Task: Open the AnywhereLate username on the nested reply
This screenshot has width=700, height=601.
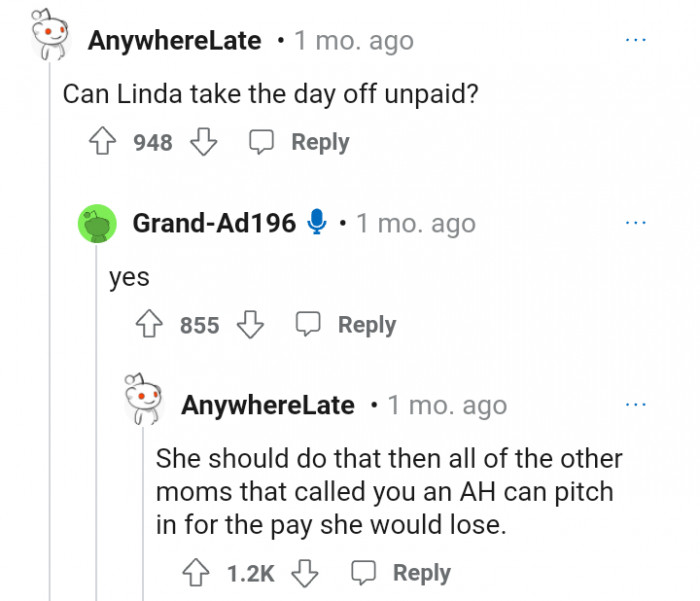Action: tap(268, 405)
